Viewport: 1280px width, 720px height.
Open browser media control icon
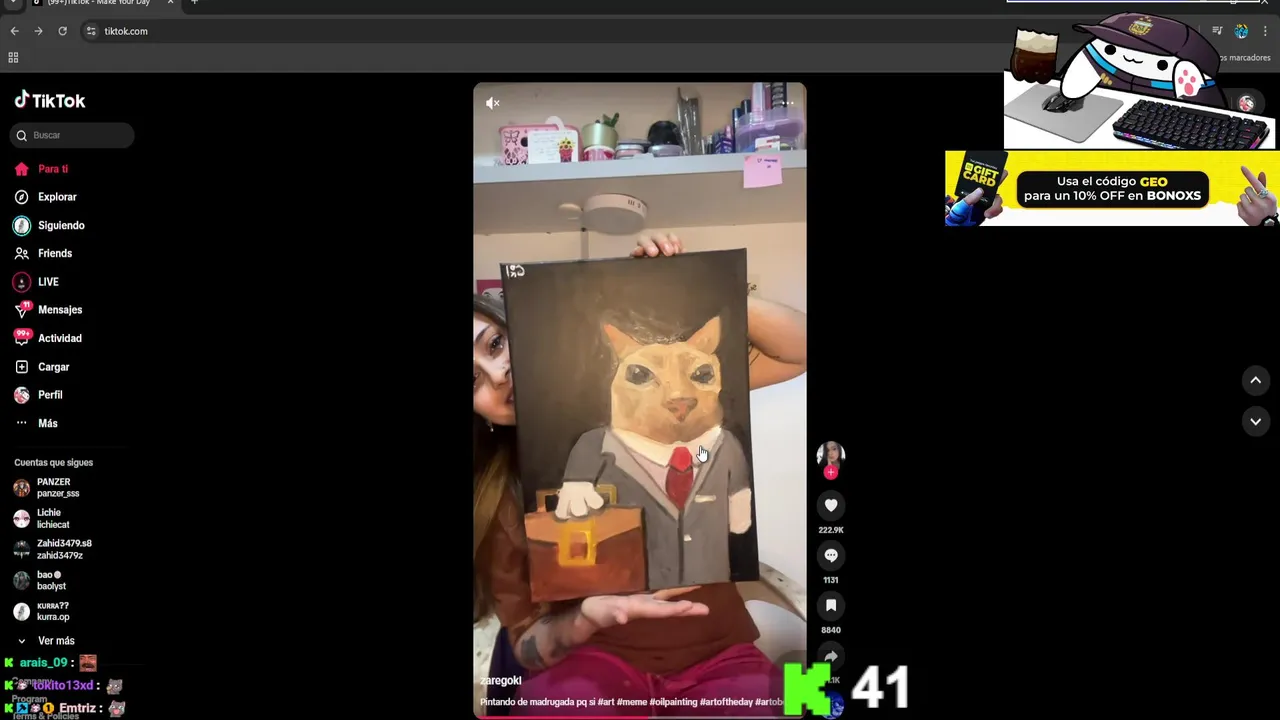[x=1217, y=31]
